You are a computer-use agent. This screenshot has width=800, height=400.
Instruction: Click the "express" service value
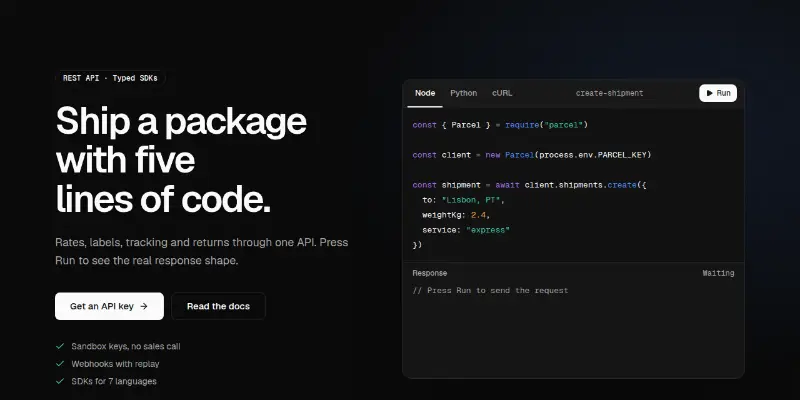pyautogui.click(x=488, y=230)
